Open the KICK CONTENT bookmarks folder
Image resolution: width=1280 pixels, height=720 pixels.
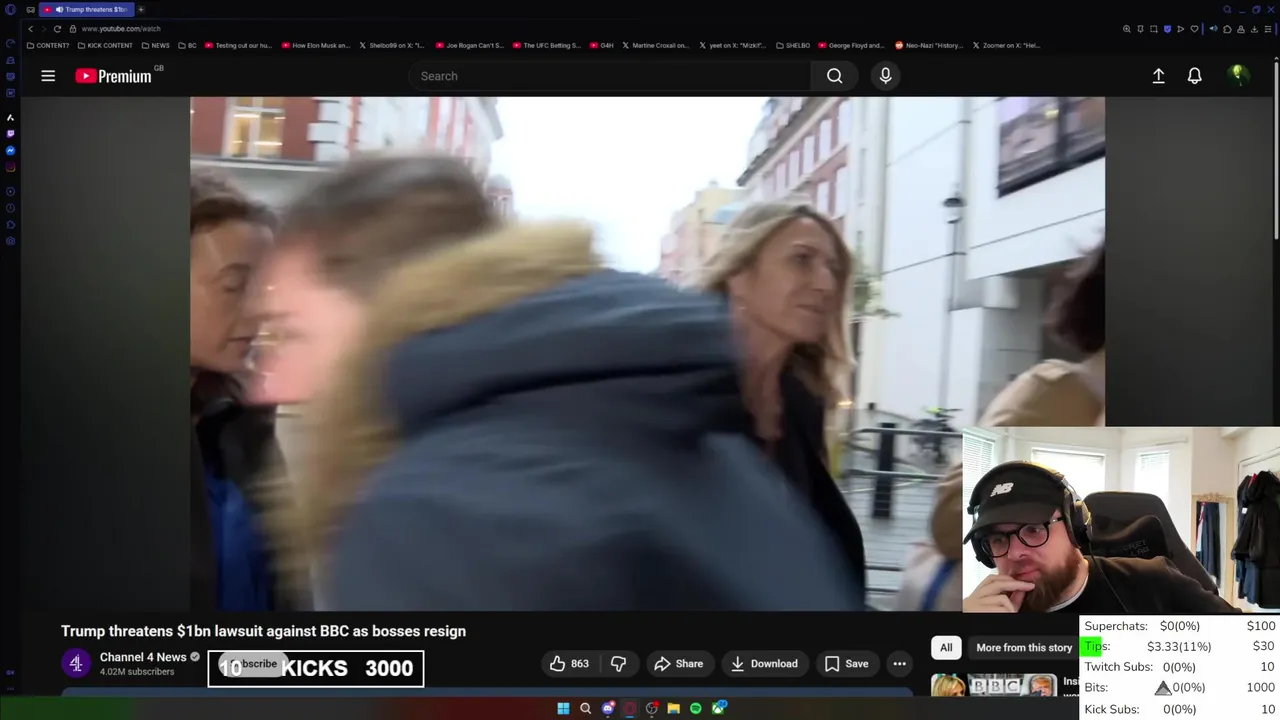coord(105,45)
